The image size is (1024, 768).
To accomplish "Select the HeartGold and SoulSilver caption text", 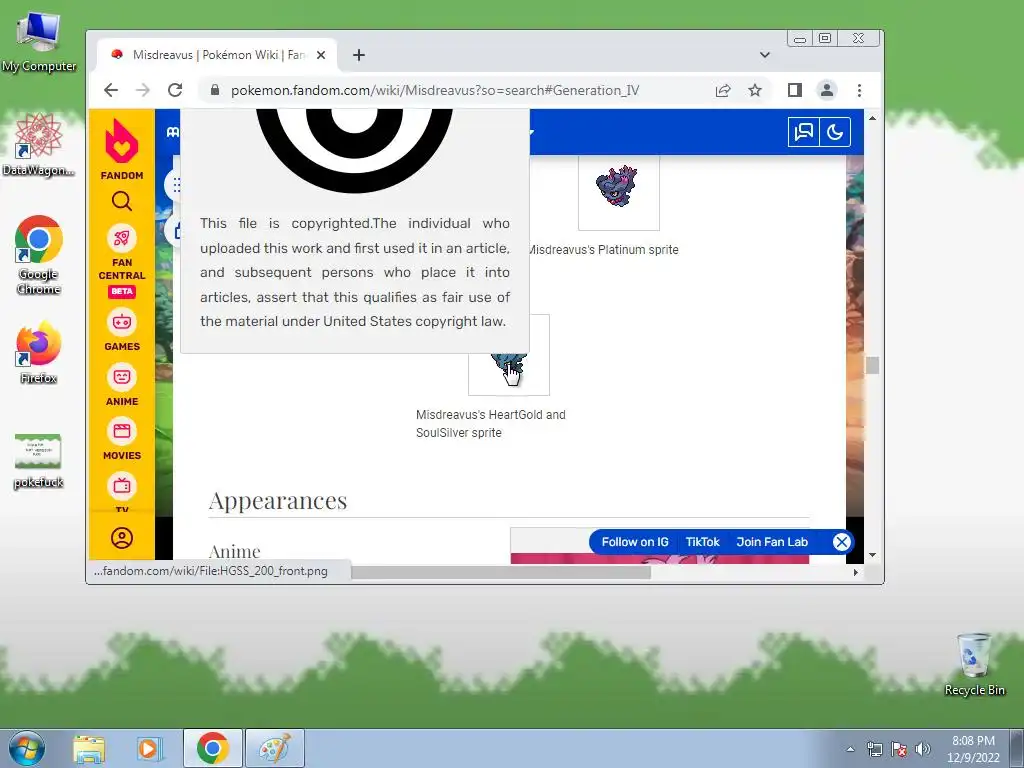I will 490,423.
